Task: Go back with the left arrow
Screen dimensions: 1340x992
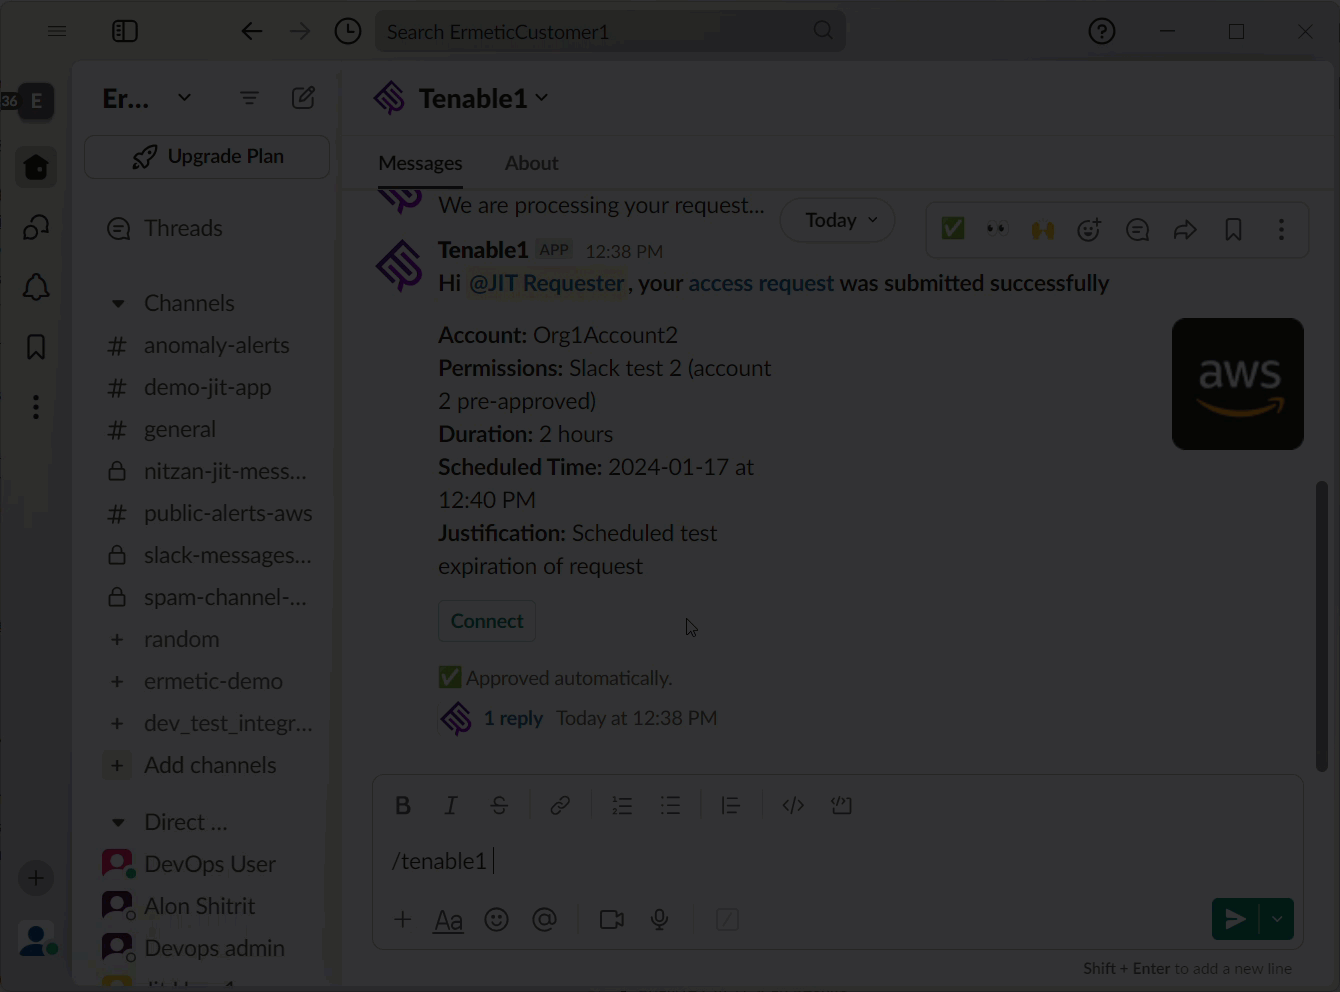Action: (252, 32)
